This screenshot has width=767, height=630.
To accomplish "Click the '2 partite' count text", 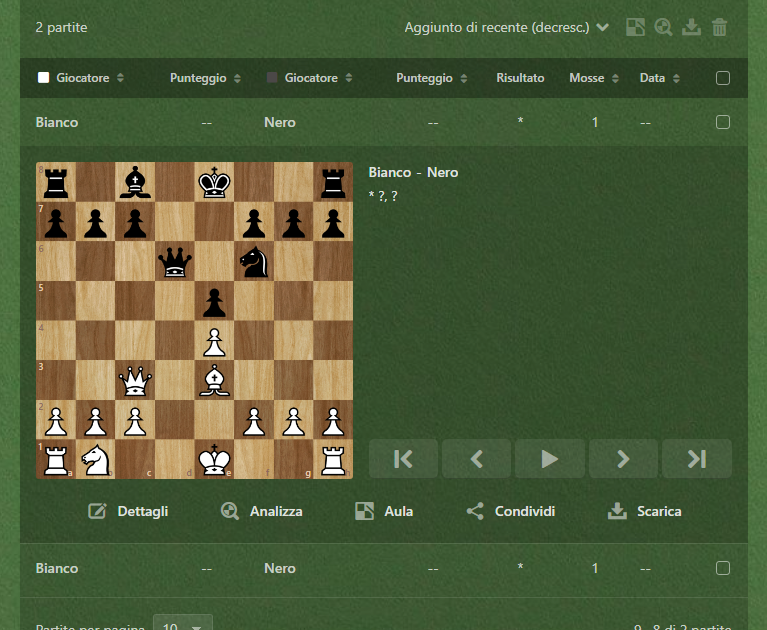I will tap(61, 27).
